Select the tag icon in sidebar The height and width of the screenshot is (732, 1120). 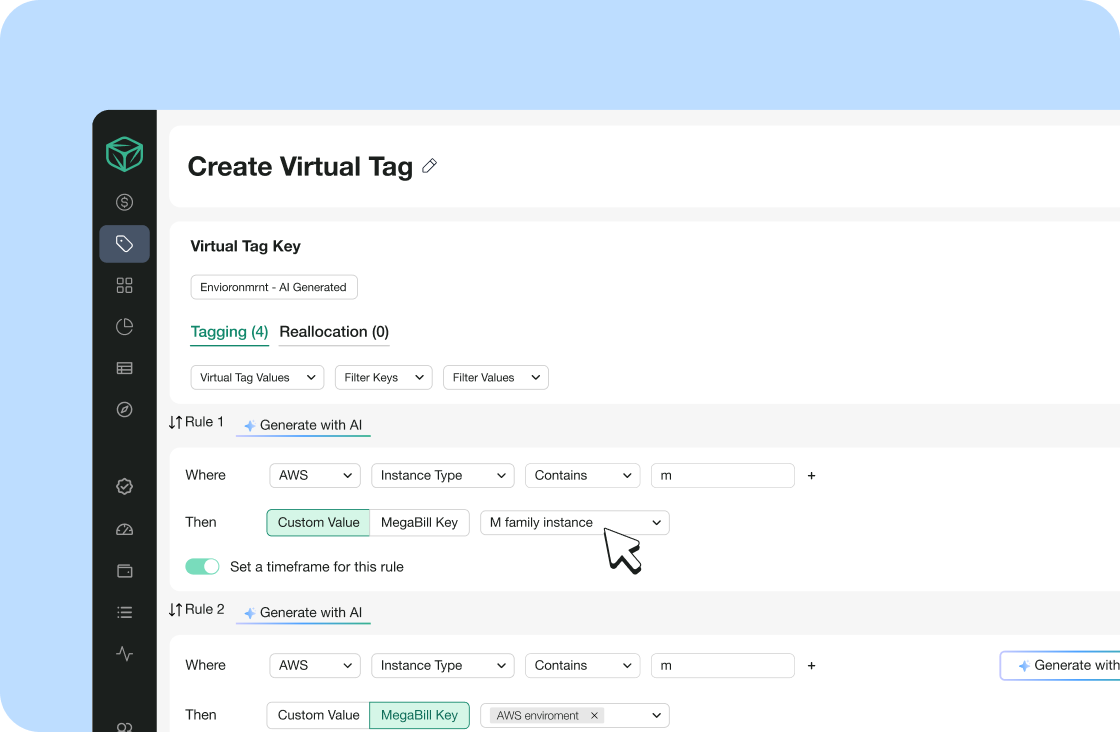pos(124,244)
